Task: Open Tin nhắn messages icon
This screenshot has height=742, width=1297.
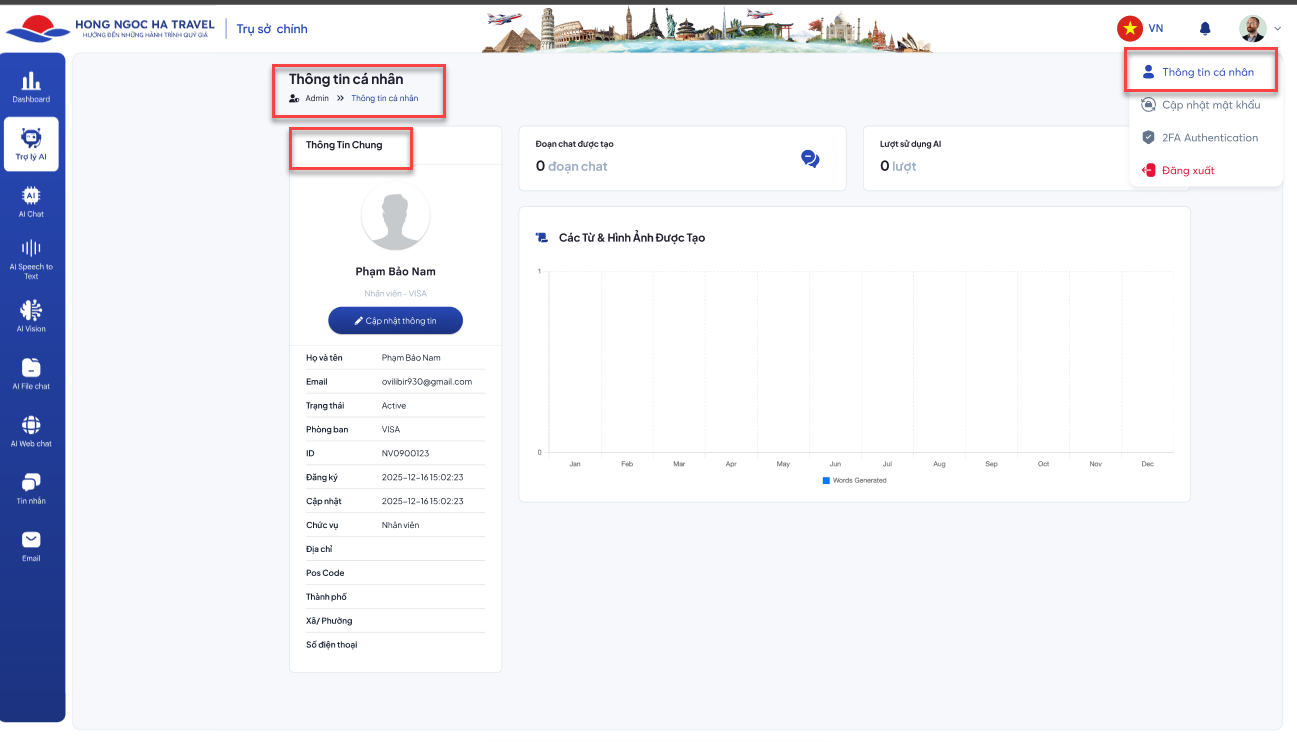Action: tap(31, 487)
